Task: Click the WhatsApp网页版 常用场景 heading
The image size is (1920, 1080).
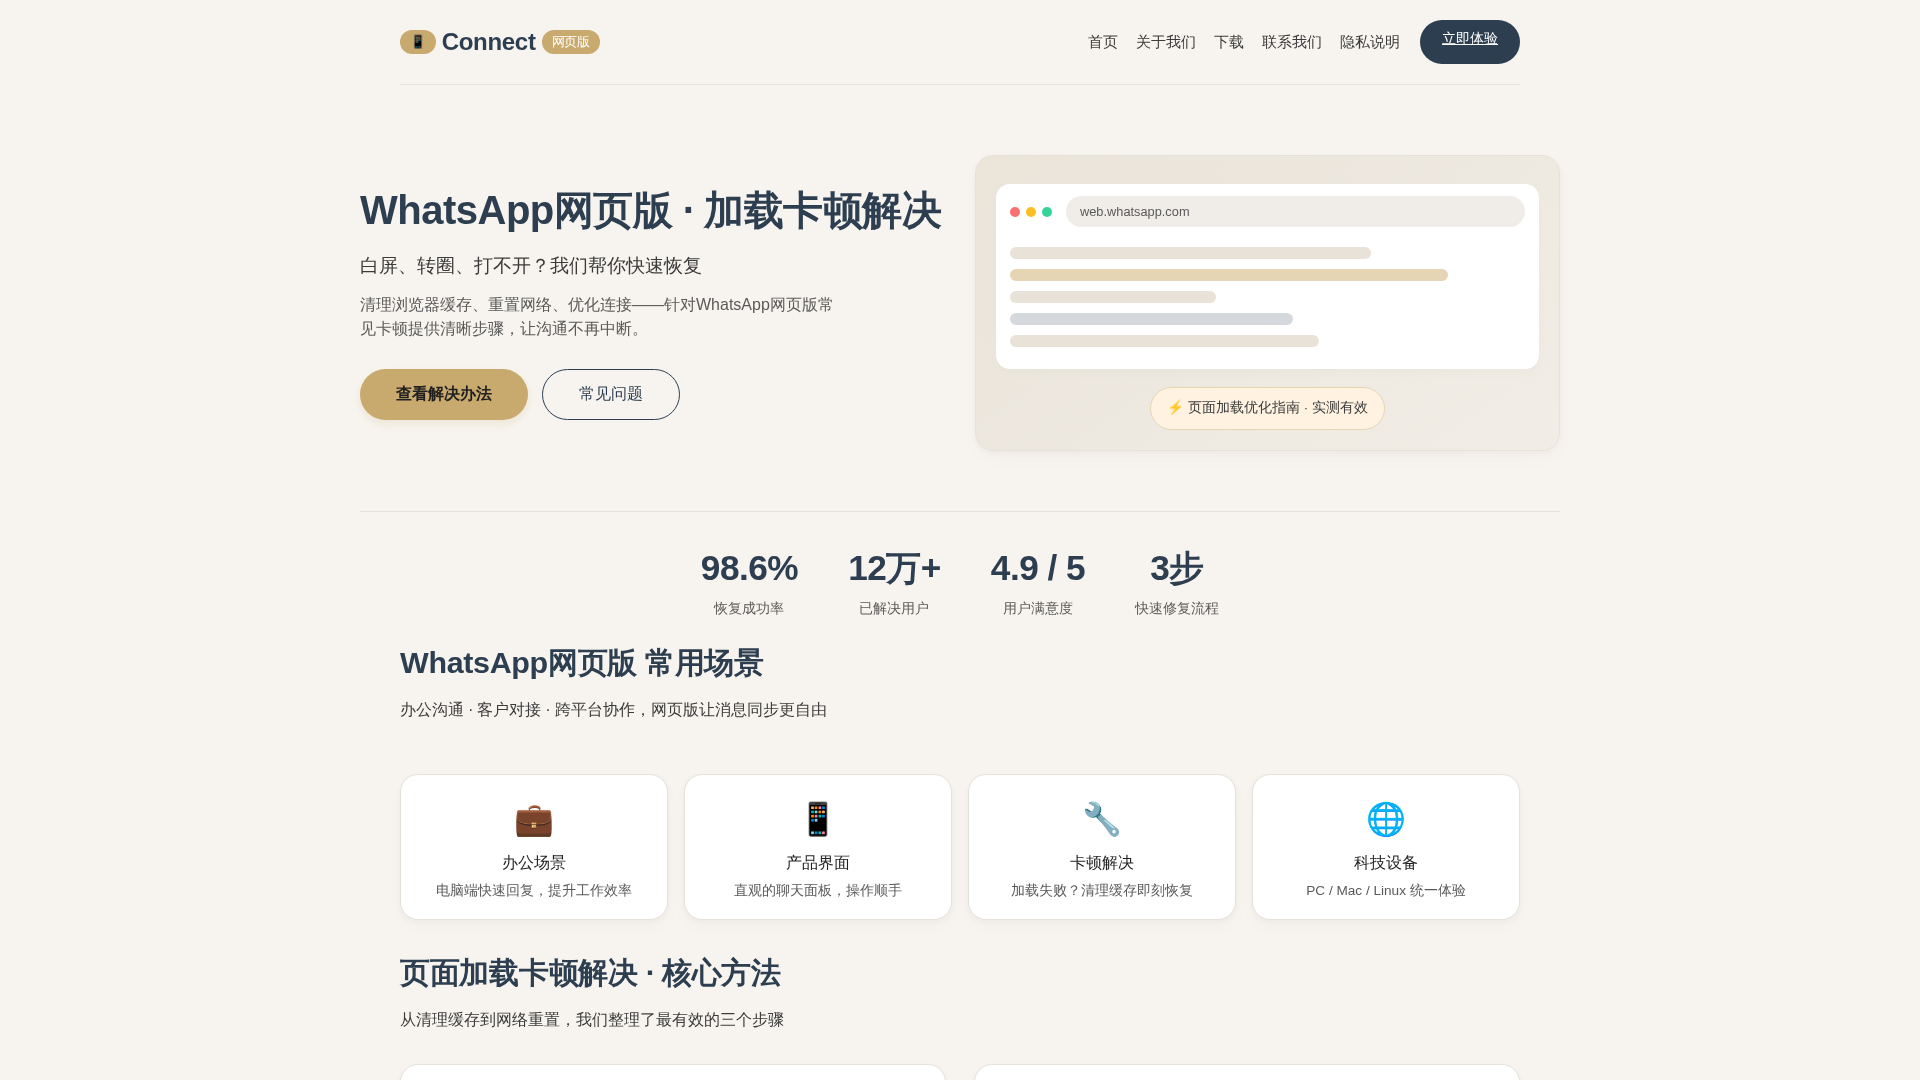Action: tap(582, 663)
